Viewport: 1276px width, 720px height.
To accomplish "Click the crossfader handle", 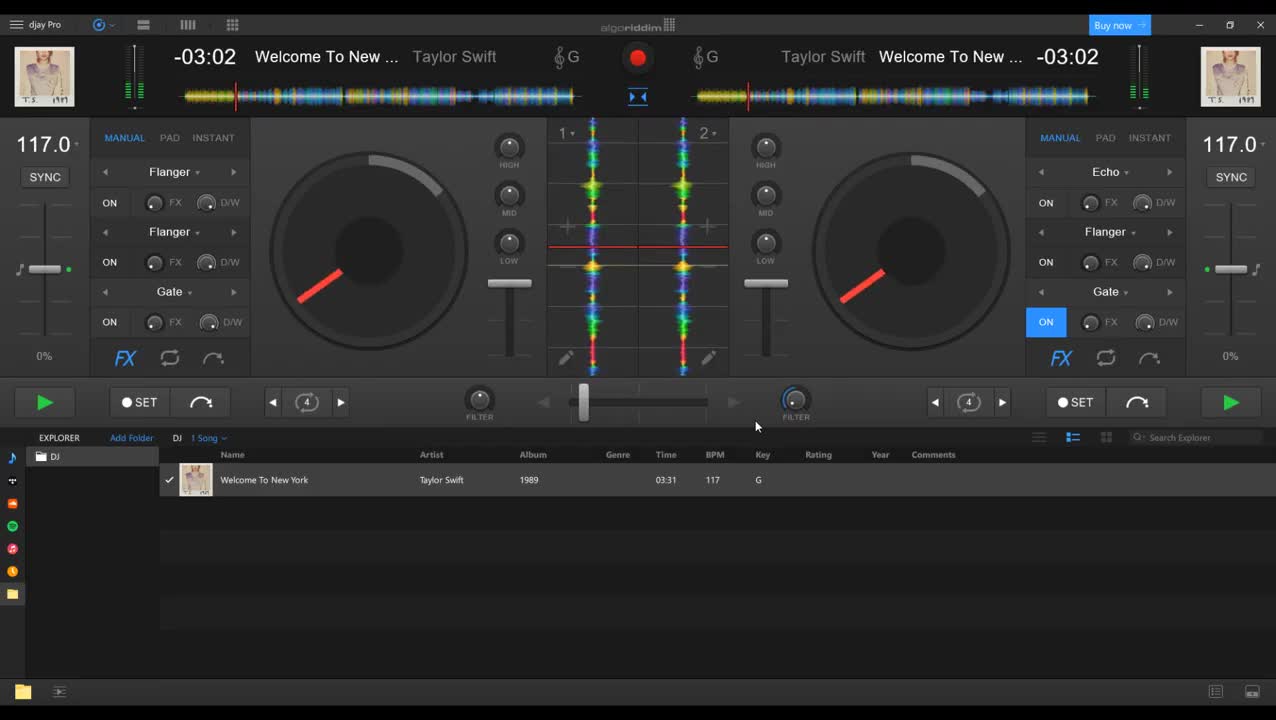I will click(583, 402).
